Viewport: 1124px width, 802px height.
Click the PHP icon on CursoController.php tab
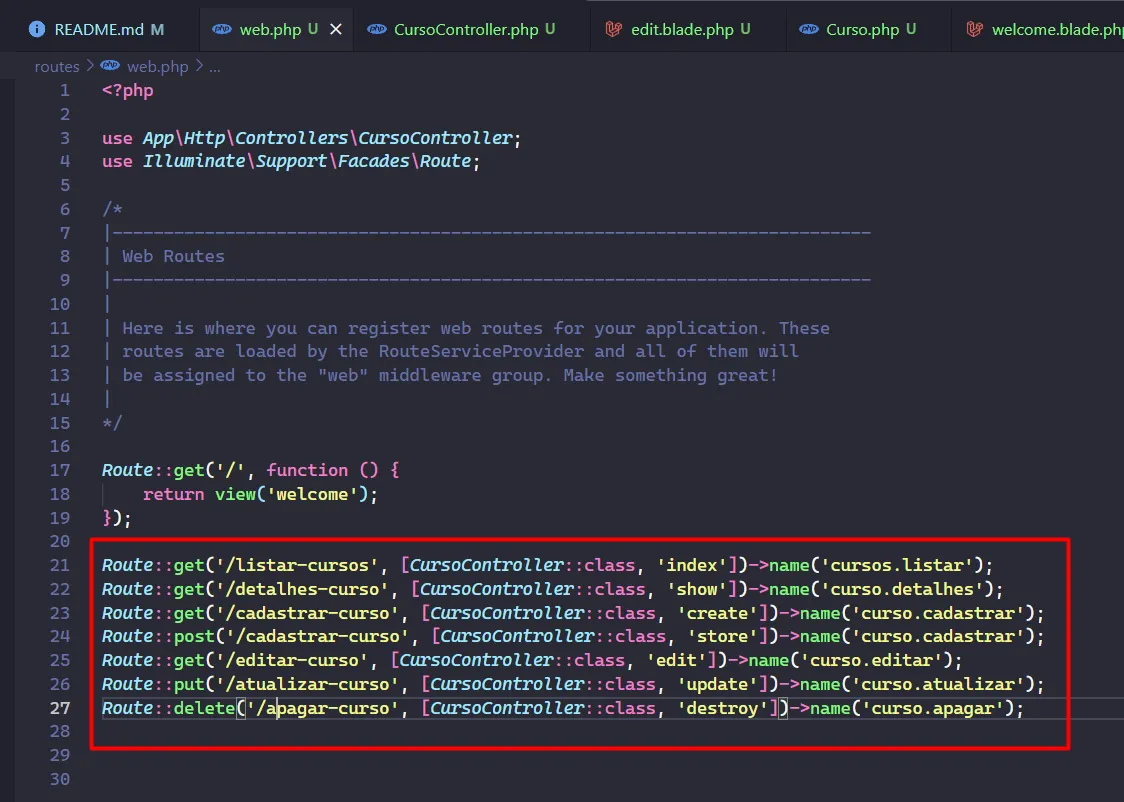point(377,30)
